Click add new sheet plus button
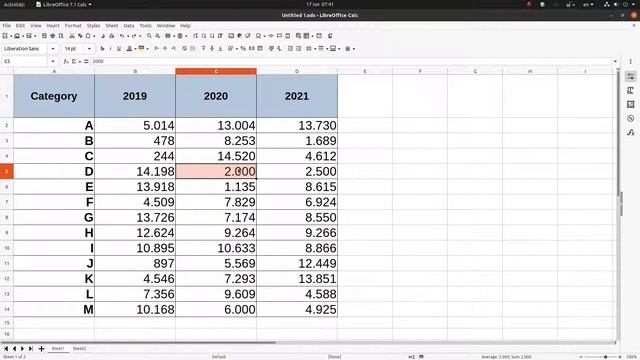 (41, 349)
